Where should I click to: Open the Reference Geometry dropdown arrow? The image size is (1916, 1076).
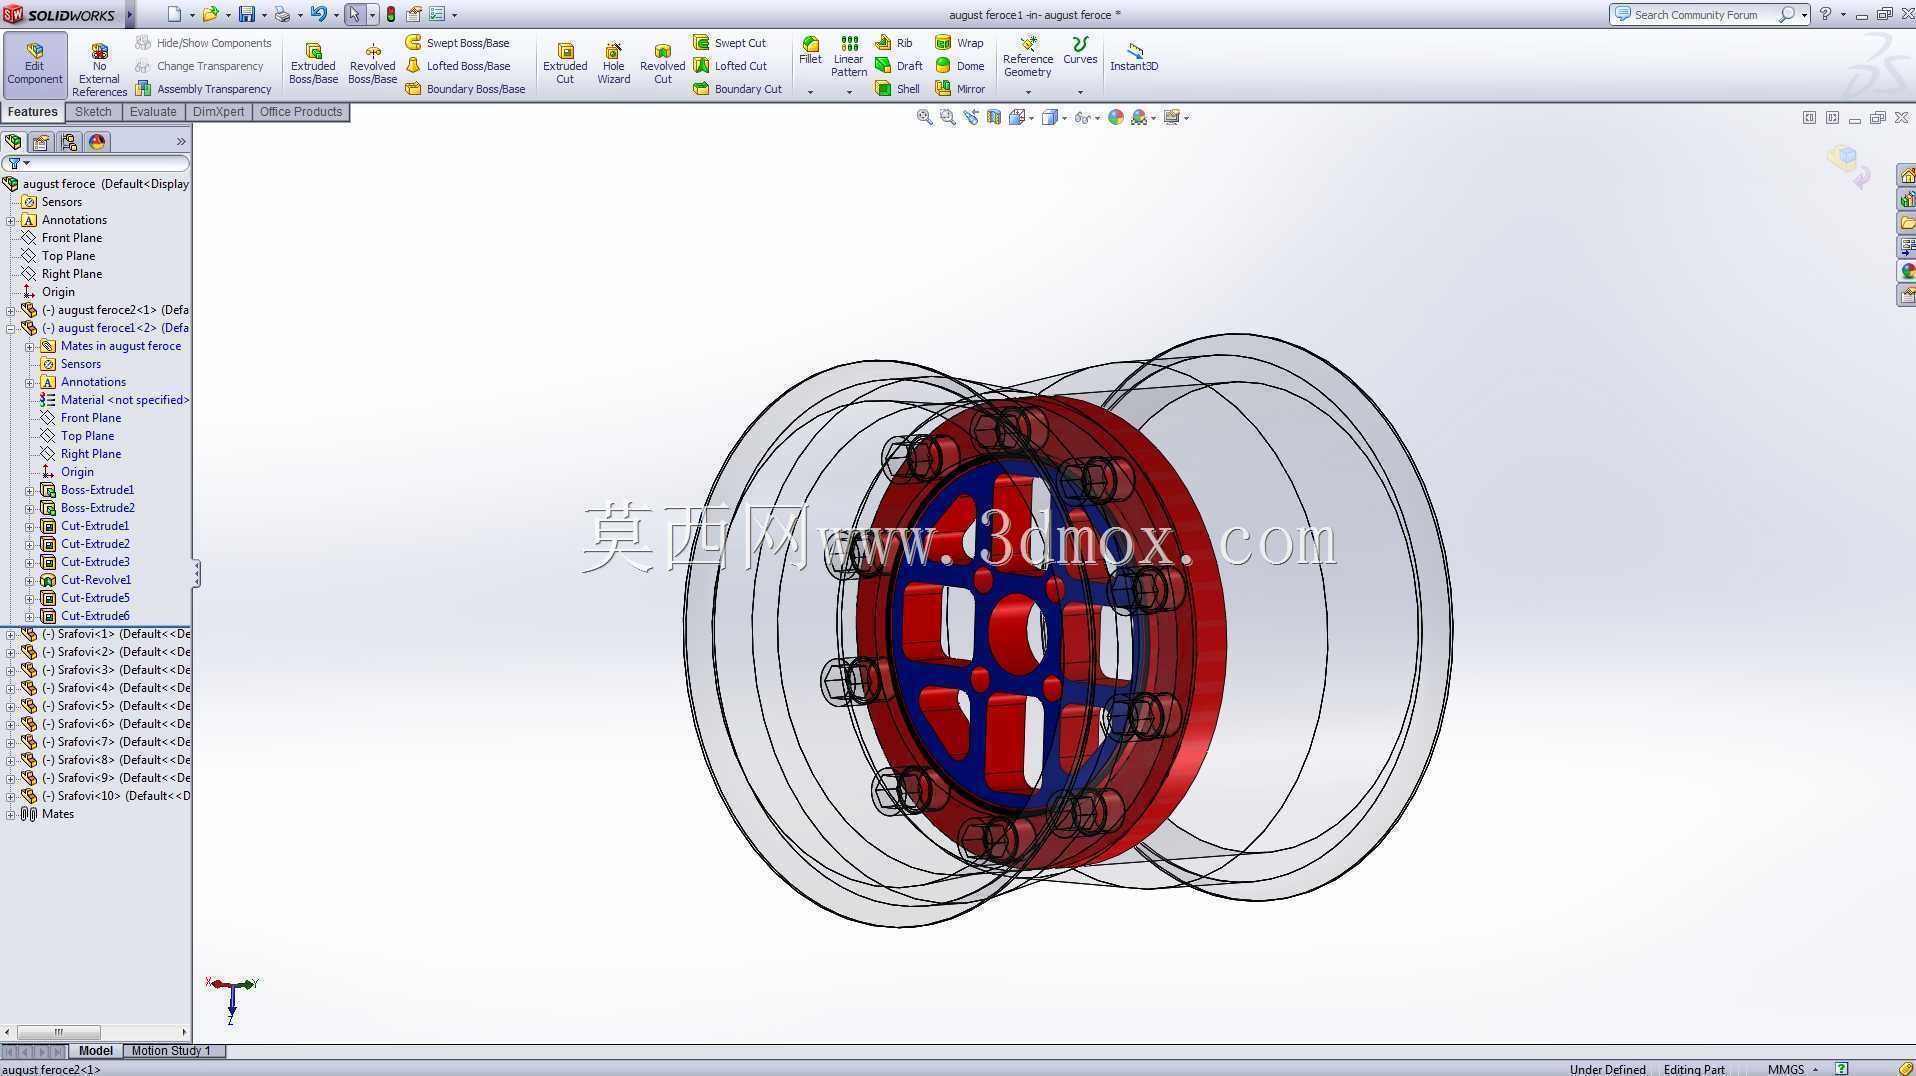click(x=1028, y=92)
